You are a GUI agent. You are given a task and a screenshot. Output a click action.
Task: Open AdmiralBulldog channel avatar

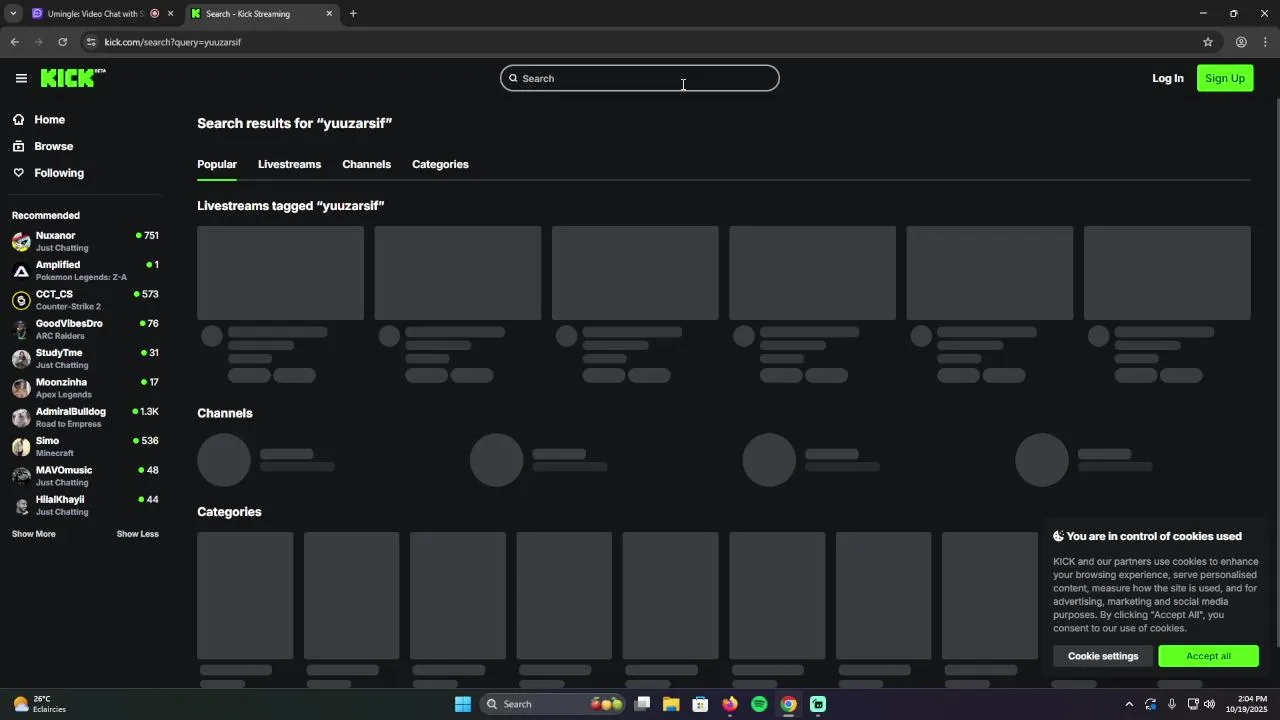[x=21, y=418]
